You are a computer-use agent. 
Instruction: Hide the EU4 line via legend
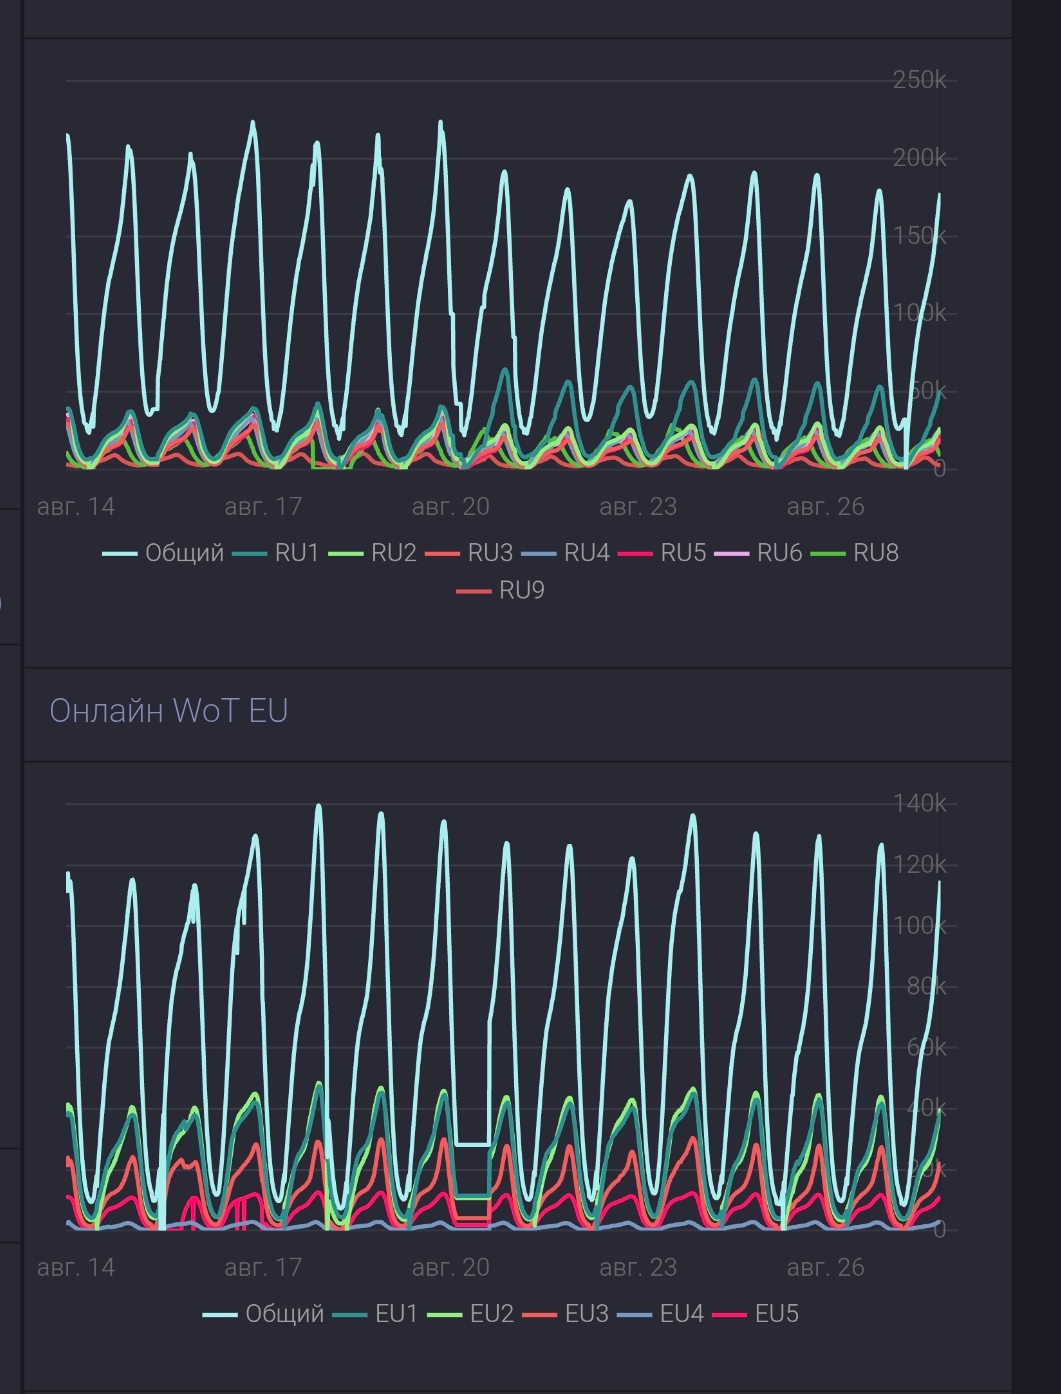tap(661, 1314)
